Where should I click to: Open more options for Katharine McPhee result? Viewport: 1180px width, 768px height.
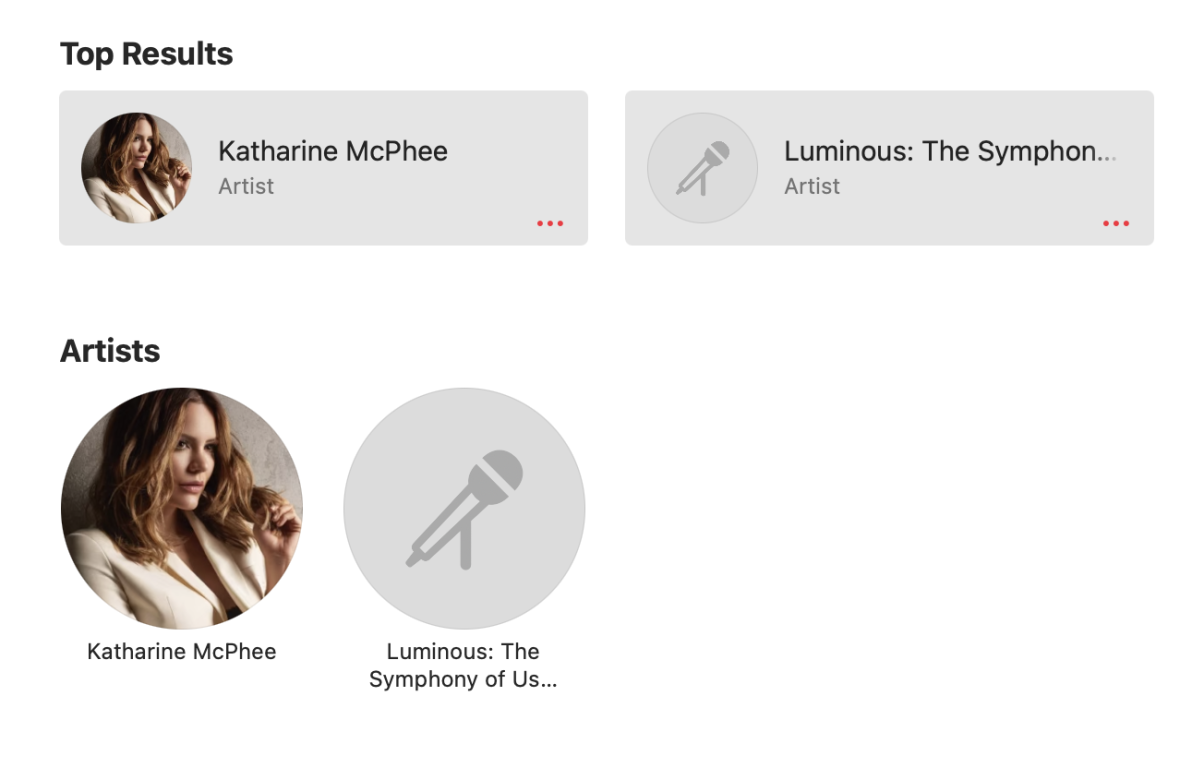[550, 223]
